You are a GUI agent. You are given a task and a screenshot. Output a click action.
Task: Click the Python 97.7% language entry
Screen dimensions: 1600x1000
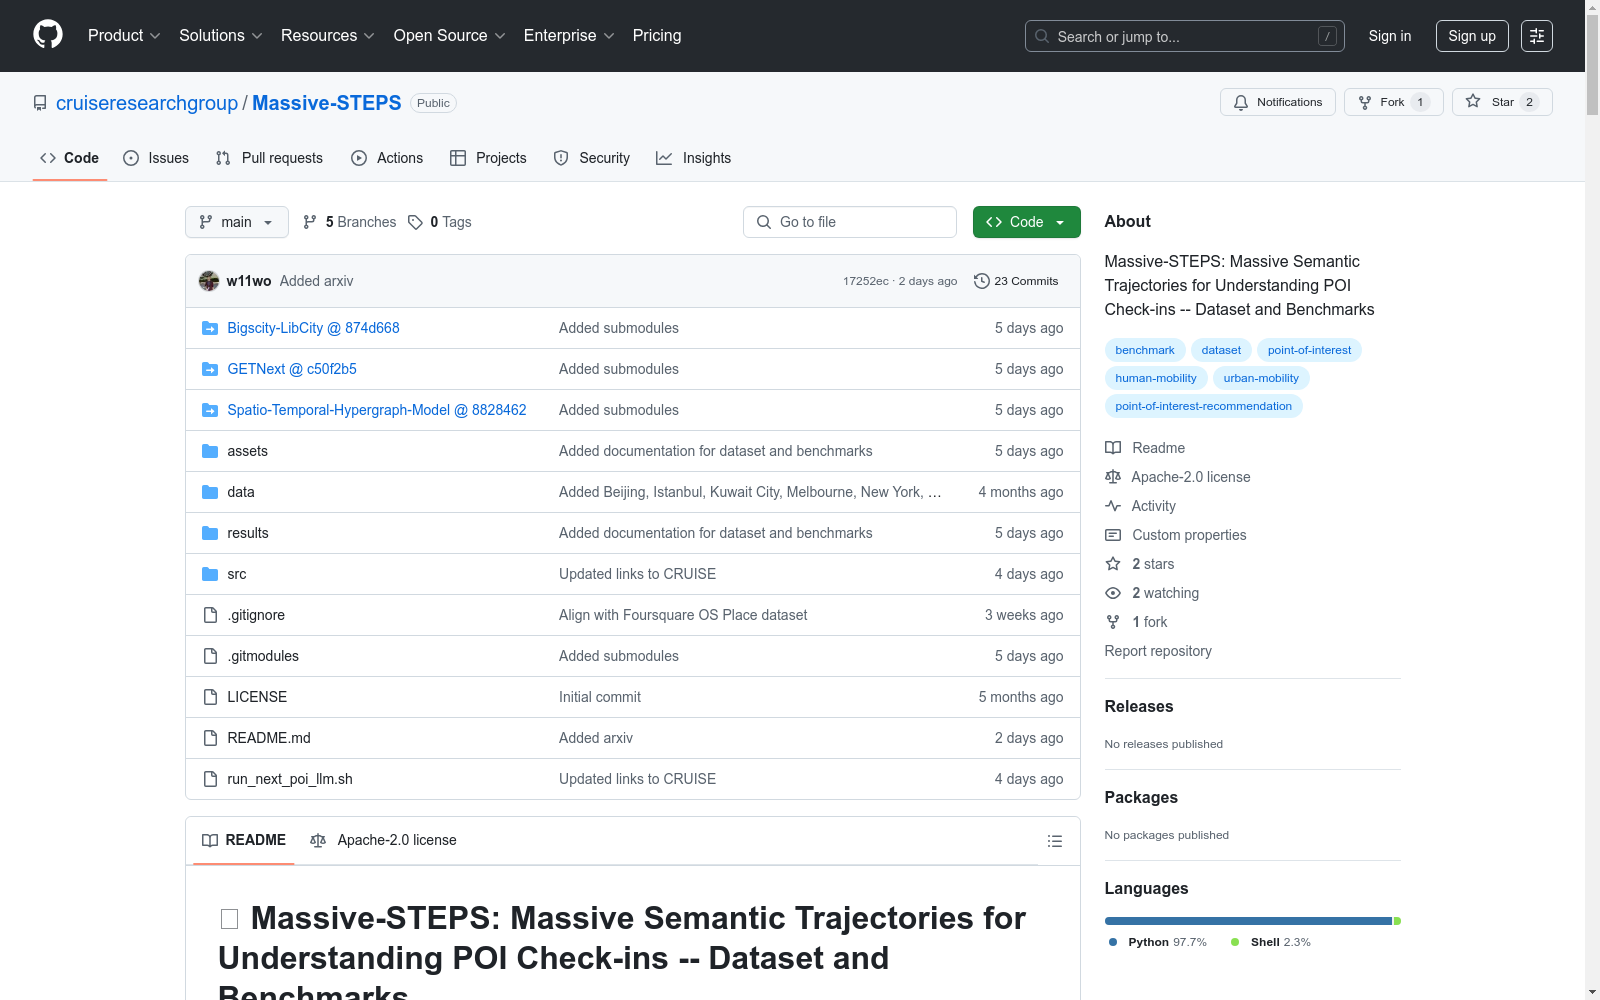click(1158, 942)
